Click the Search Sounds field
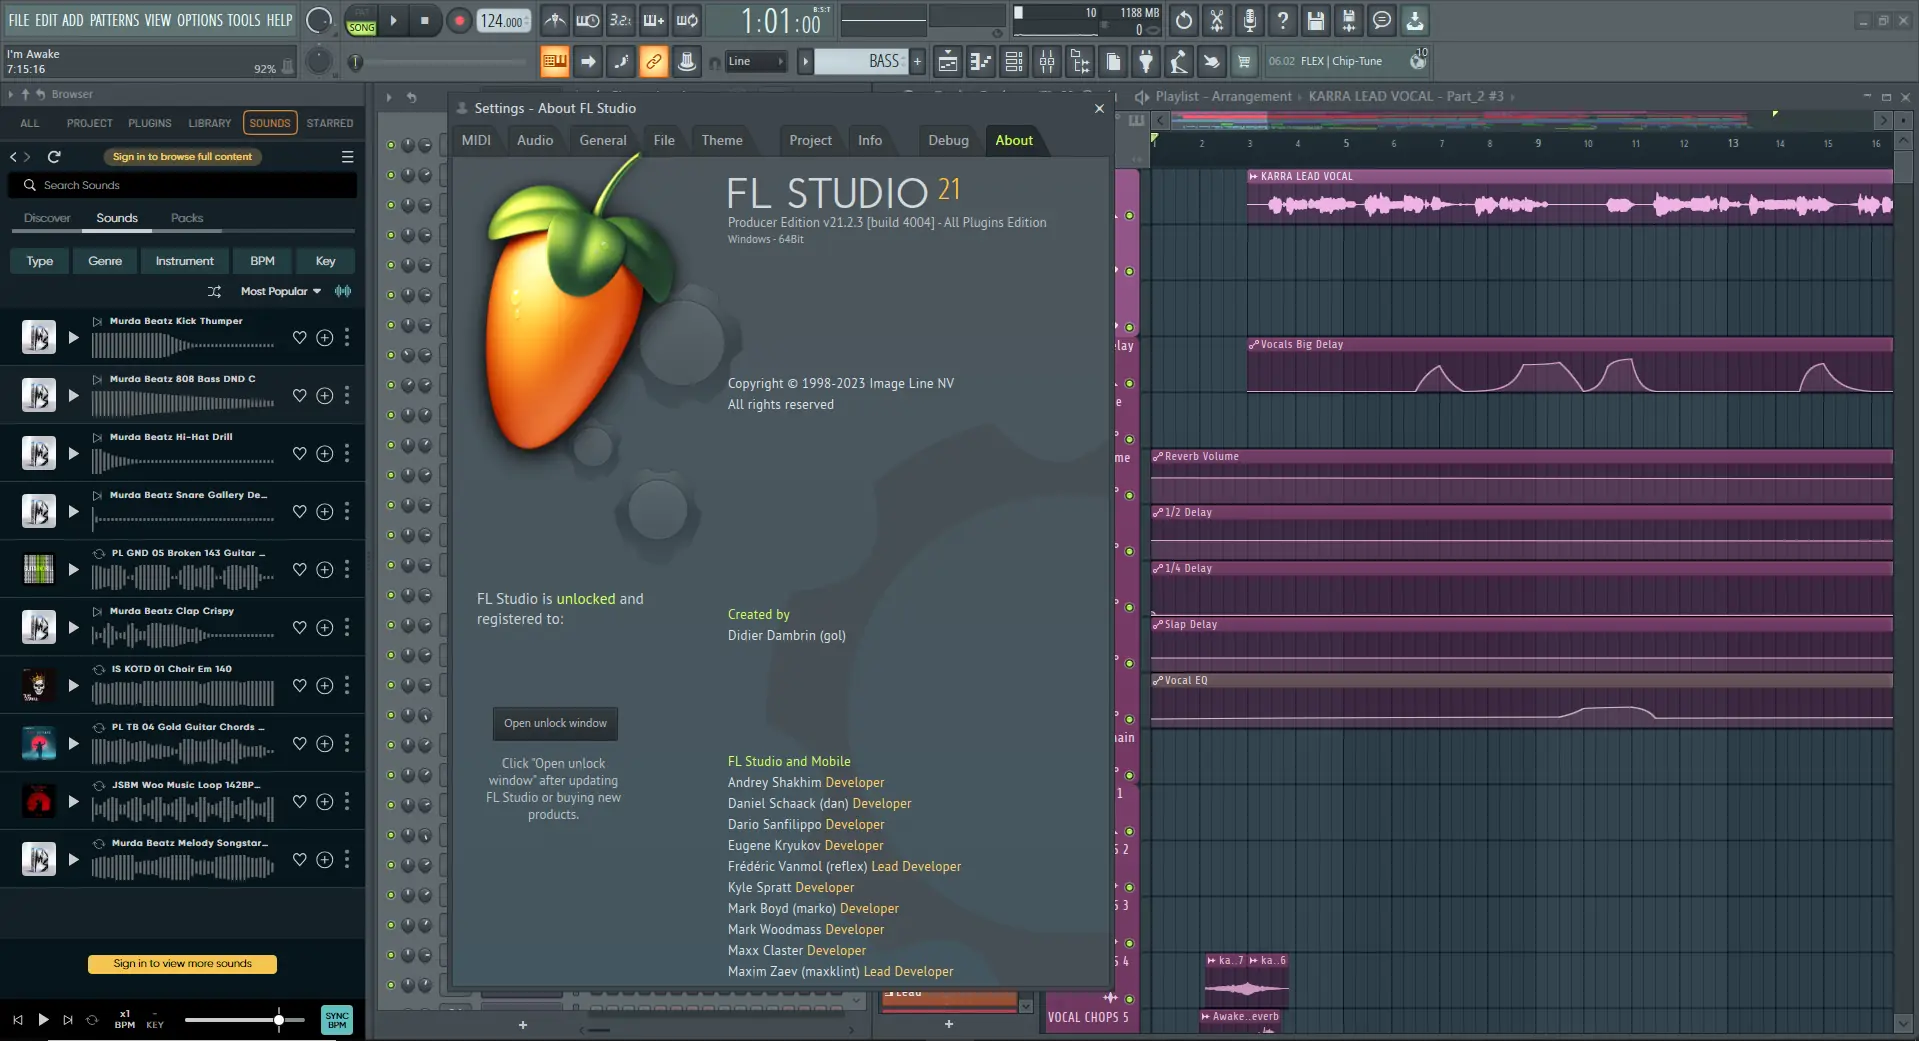This screenshot has height=1041, width=1919. click(182, 185)
